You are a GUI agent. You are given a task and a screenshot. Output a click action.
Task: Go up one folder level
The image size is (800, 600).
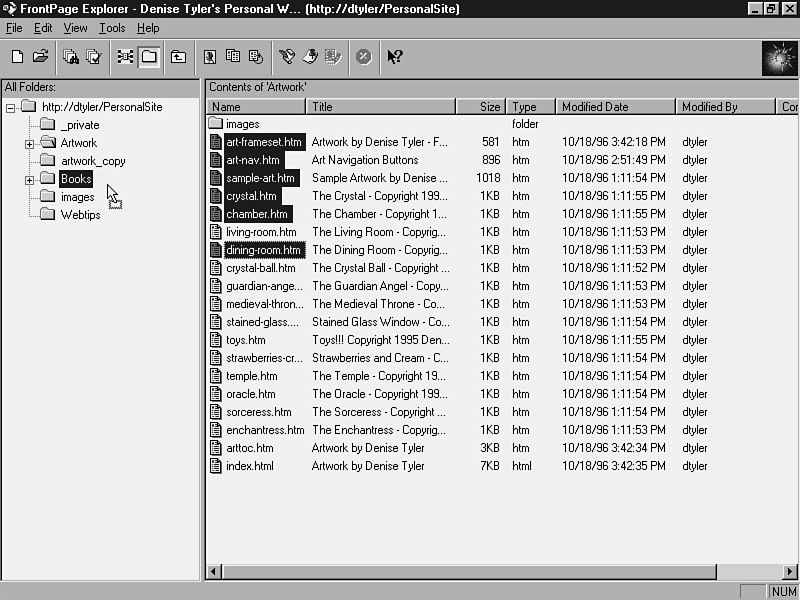[178, 57]
